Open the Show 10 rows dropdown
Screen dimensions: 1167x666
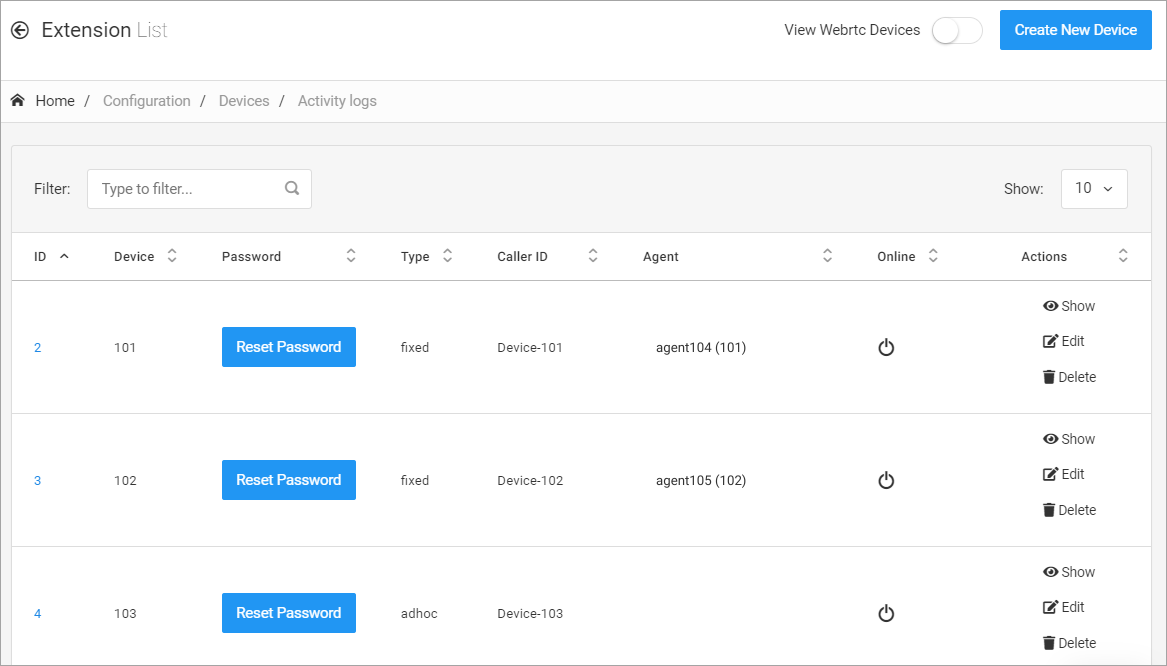1094,189
